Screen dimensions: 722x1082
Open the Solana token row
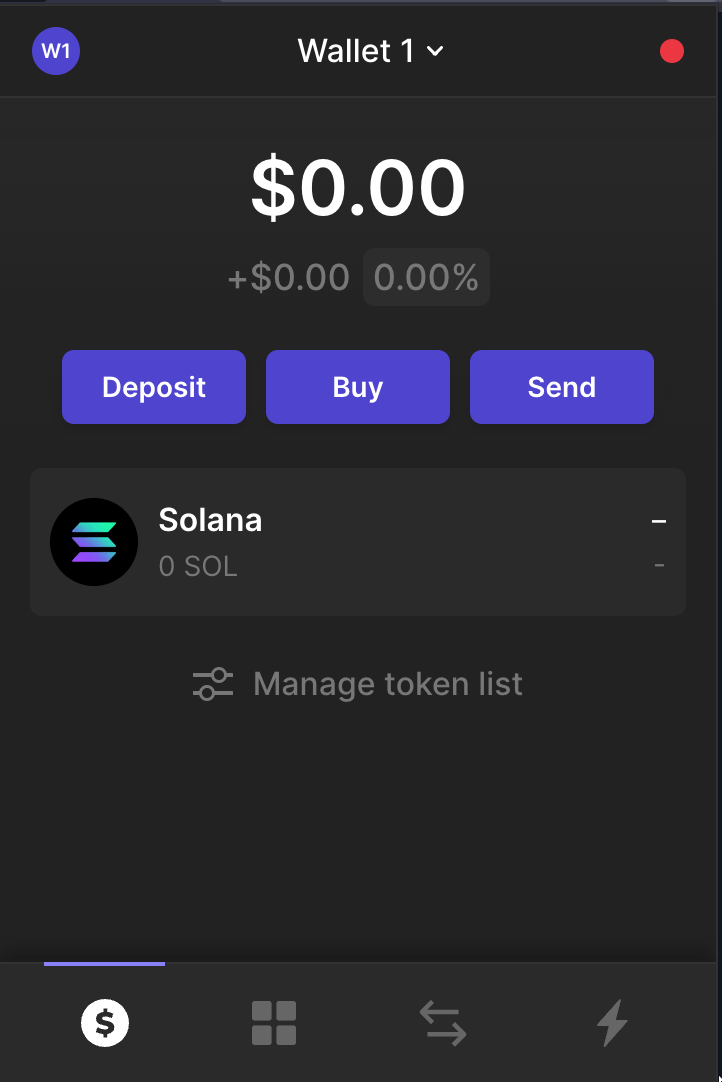(x=358, y=542)
